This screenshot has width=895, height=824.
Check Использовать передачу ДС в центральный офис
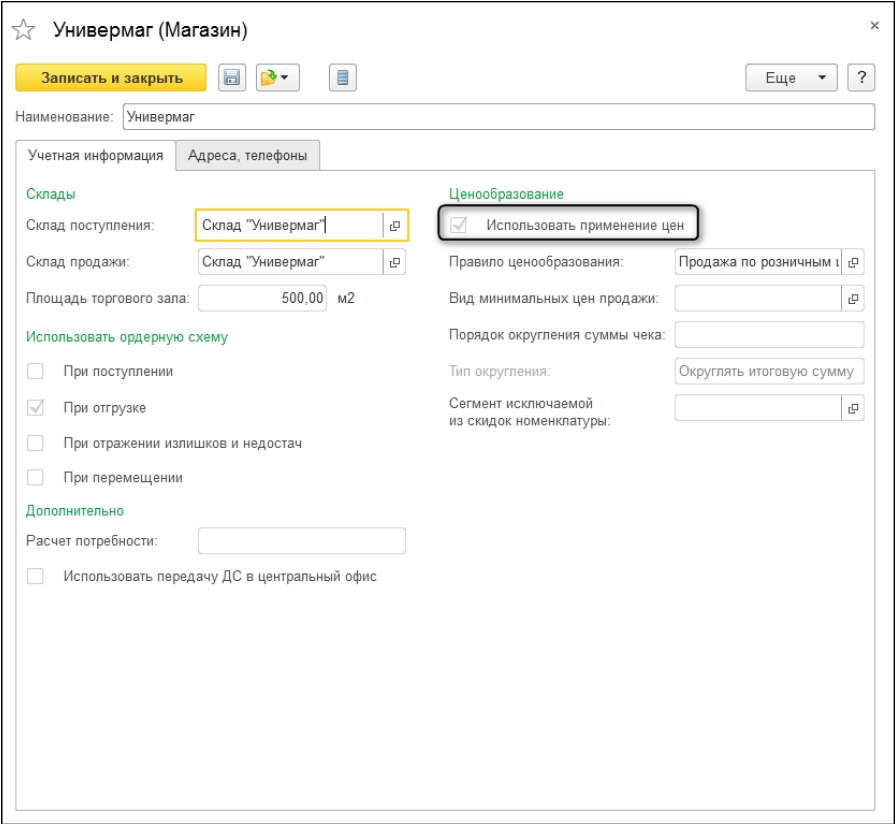(x=36, y=577)
